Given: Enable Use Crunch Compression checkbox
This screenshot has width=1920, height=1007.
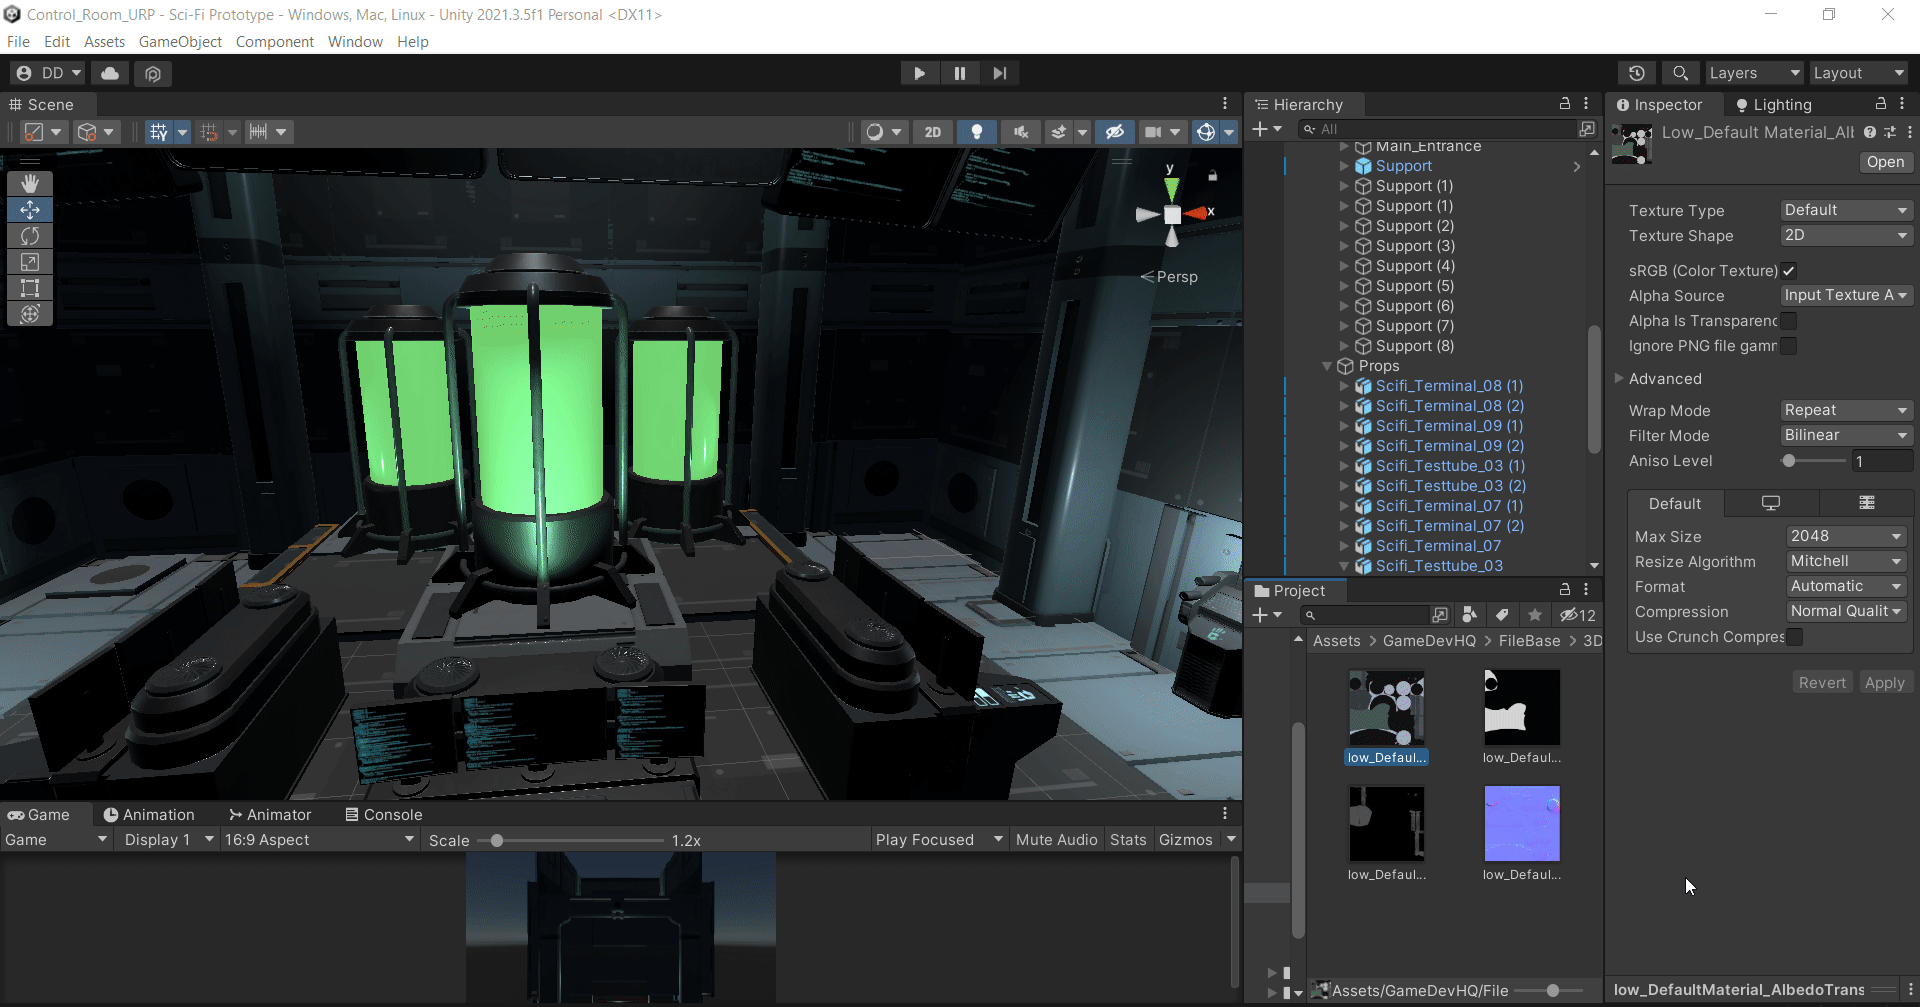Looking at the screenshot, I should (x=1795, y=637).
